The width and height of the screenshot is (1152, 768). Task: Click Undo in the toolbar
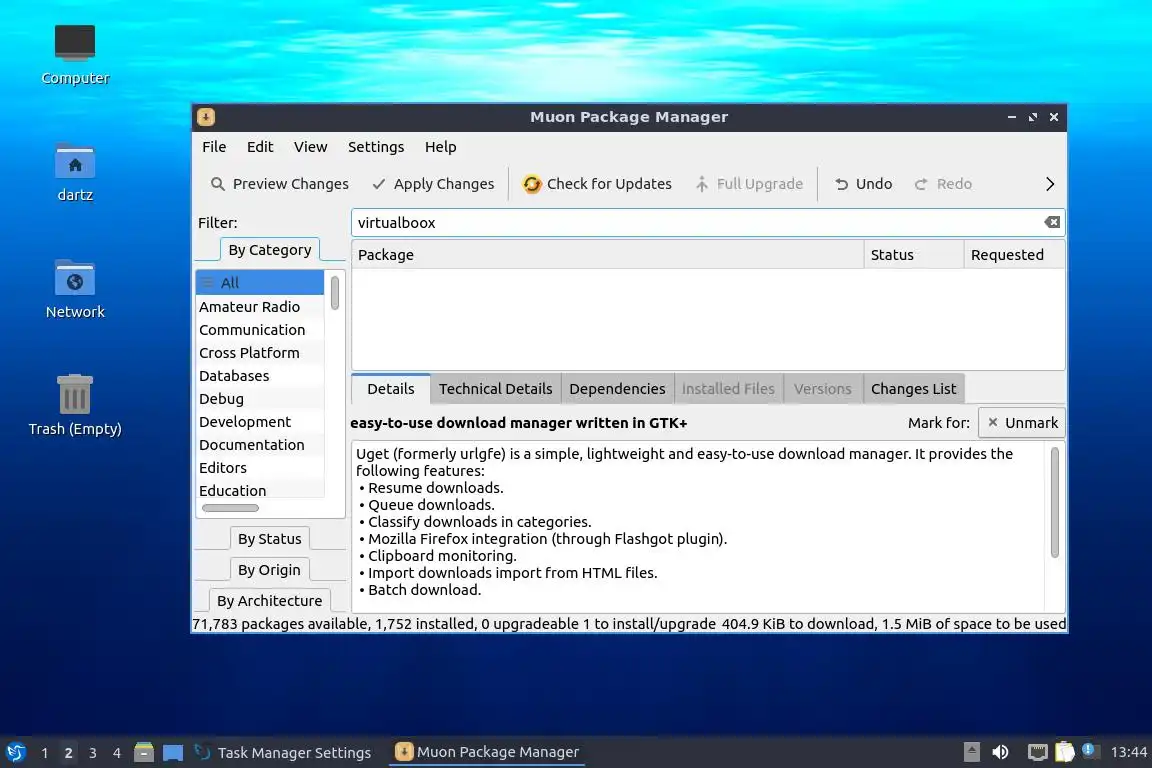point(863,184)
